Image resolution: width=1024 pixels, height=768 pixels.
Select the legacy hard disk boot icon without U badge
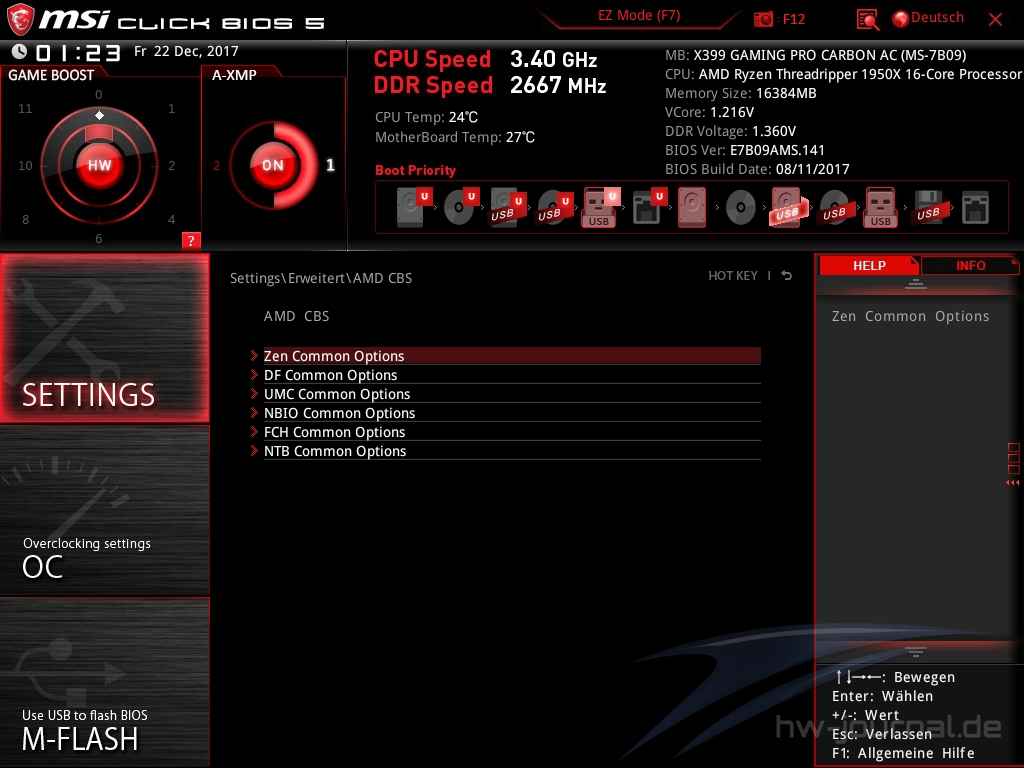[x=692, y=208]
